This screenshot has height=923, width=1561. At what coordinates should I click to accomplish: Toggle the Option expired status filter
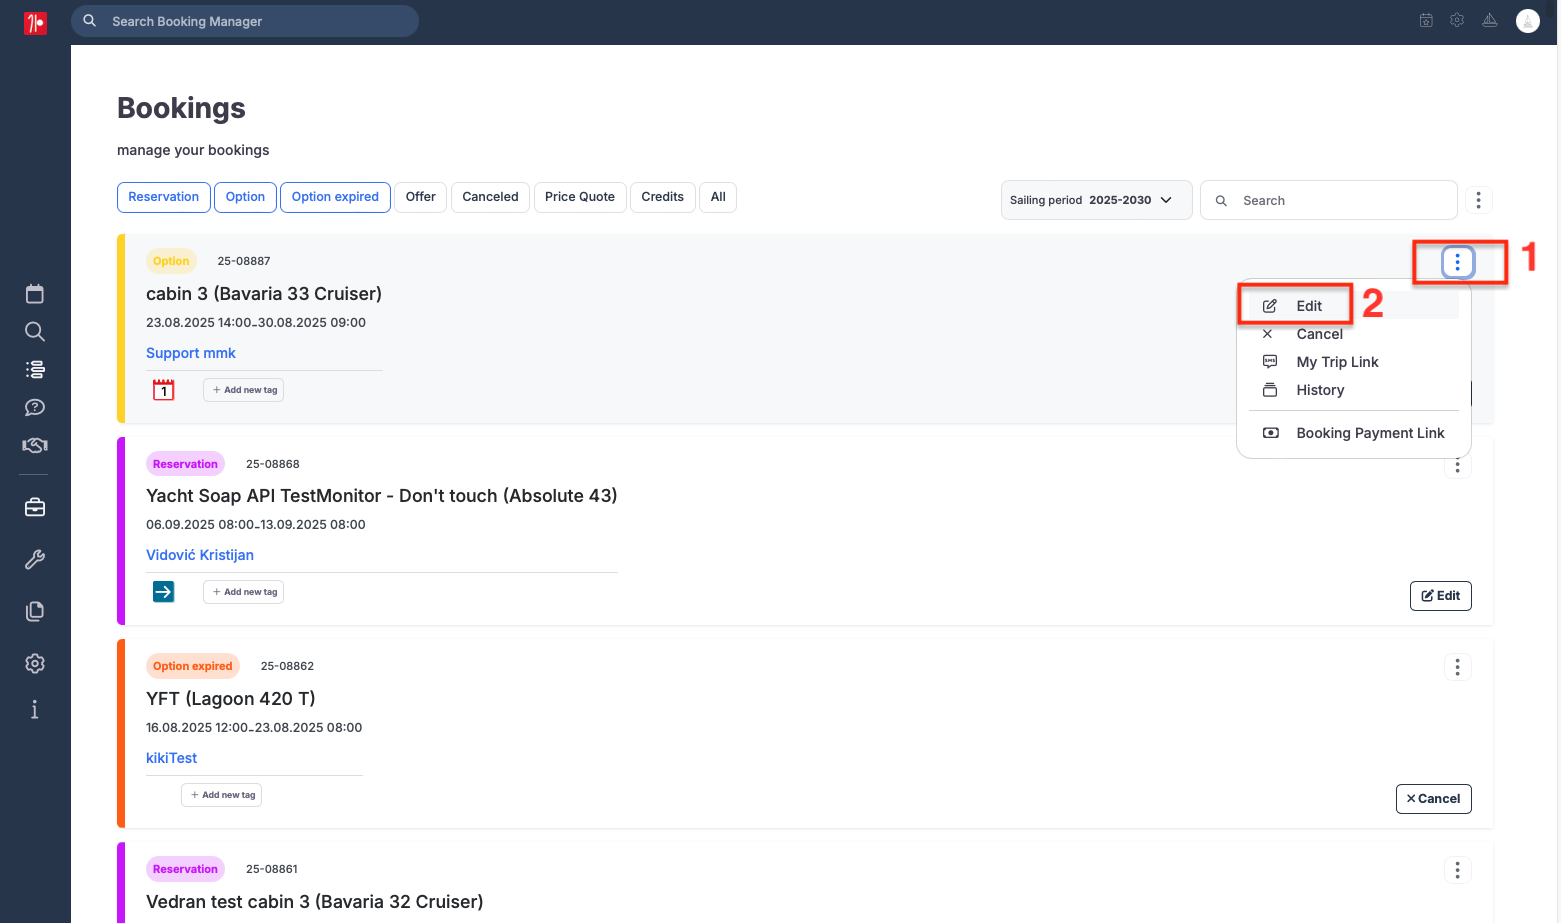click(335, 197)
